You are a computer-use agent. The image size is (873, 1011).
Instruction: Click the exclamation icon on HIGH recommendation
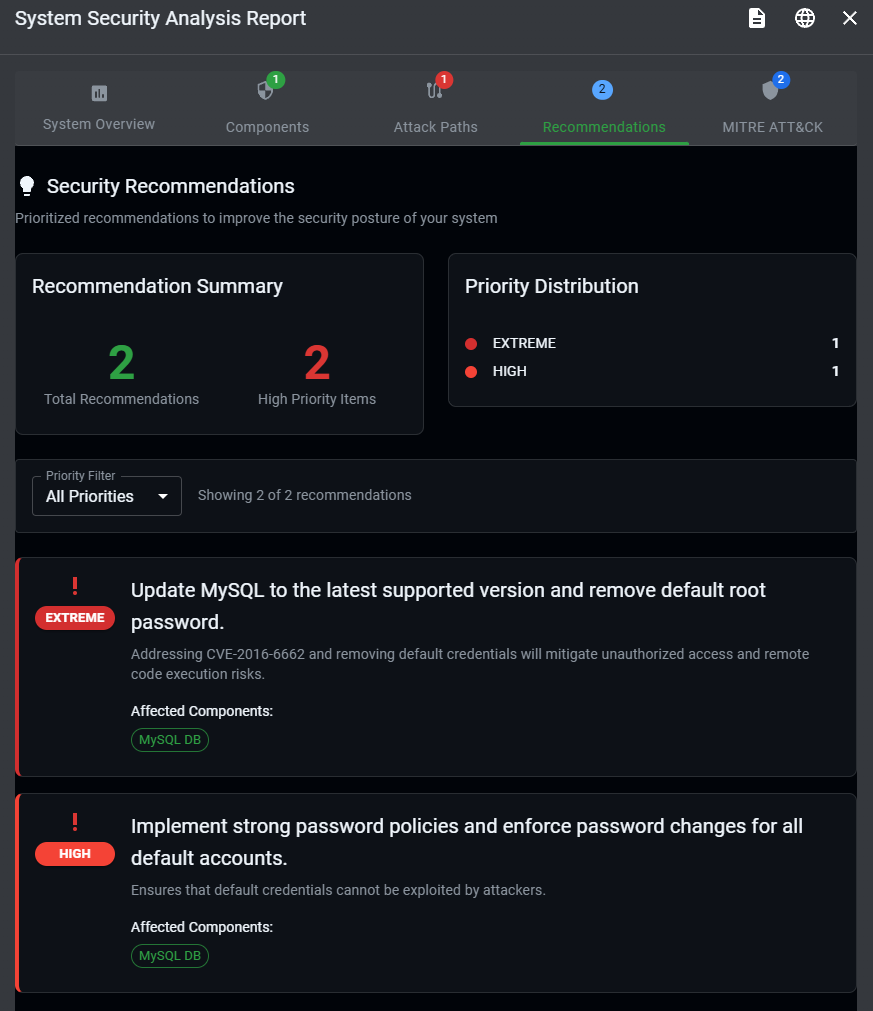click(x=75, y=822)
